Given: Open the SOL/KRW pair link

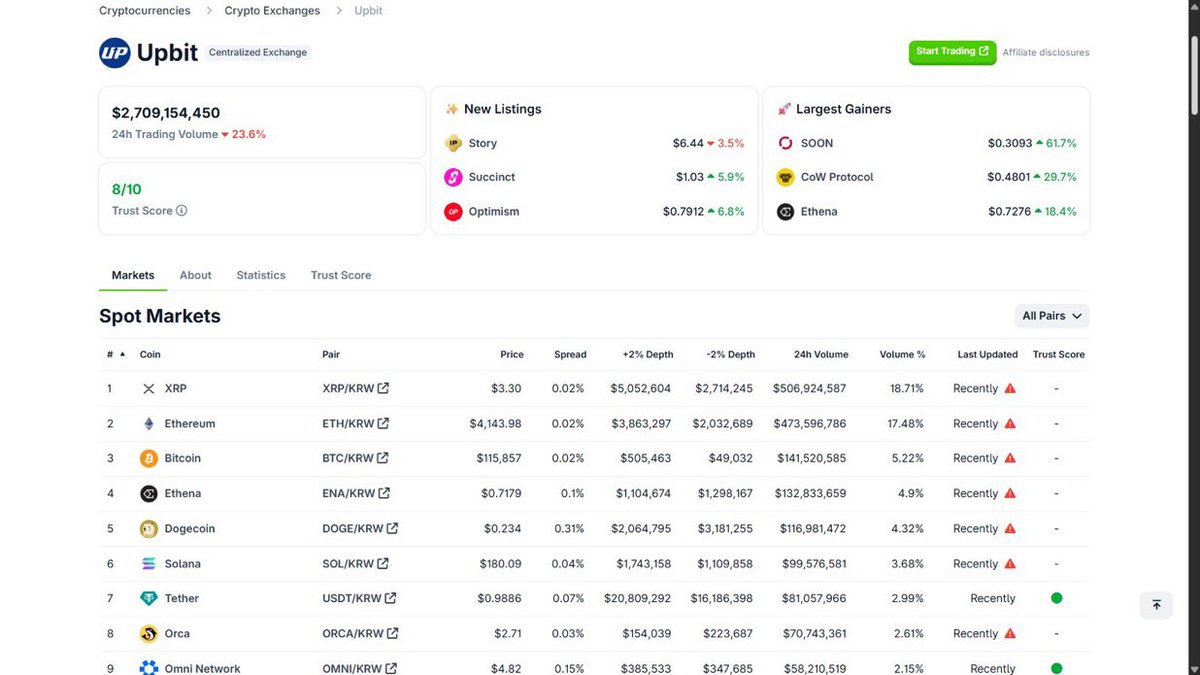Looking at the screenshot, I should pyautogui.click(x=355, y=564).
